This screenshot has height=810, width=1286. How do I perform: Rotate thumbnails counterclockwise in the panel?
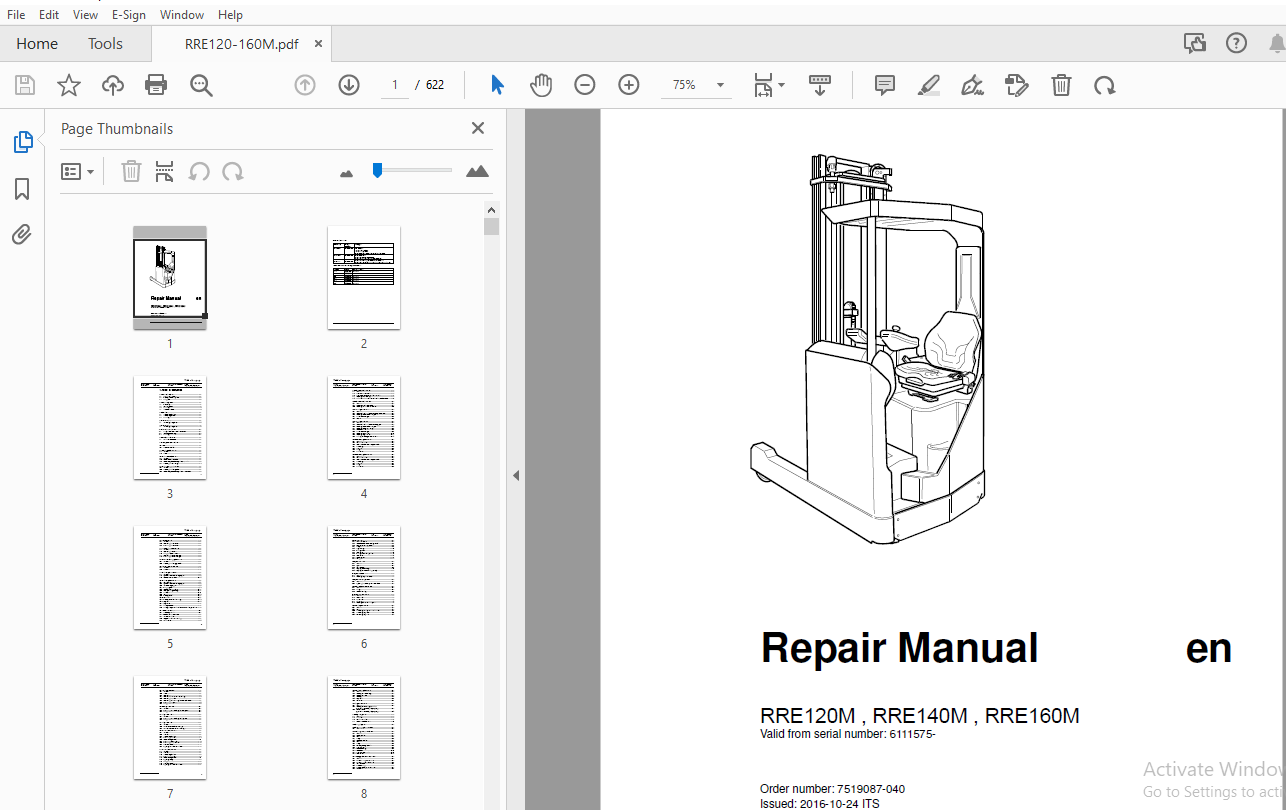click(x=199, y=172)
